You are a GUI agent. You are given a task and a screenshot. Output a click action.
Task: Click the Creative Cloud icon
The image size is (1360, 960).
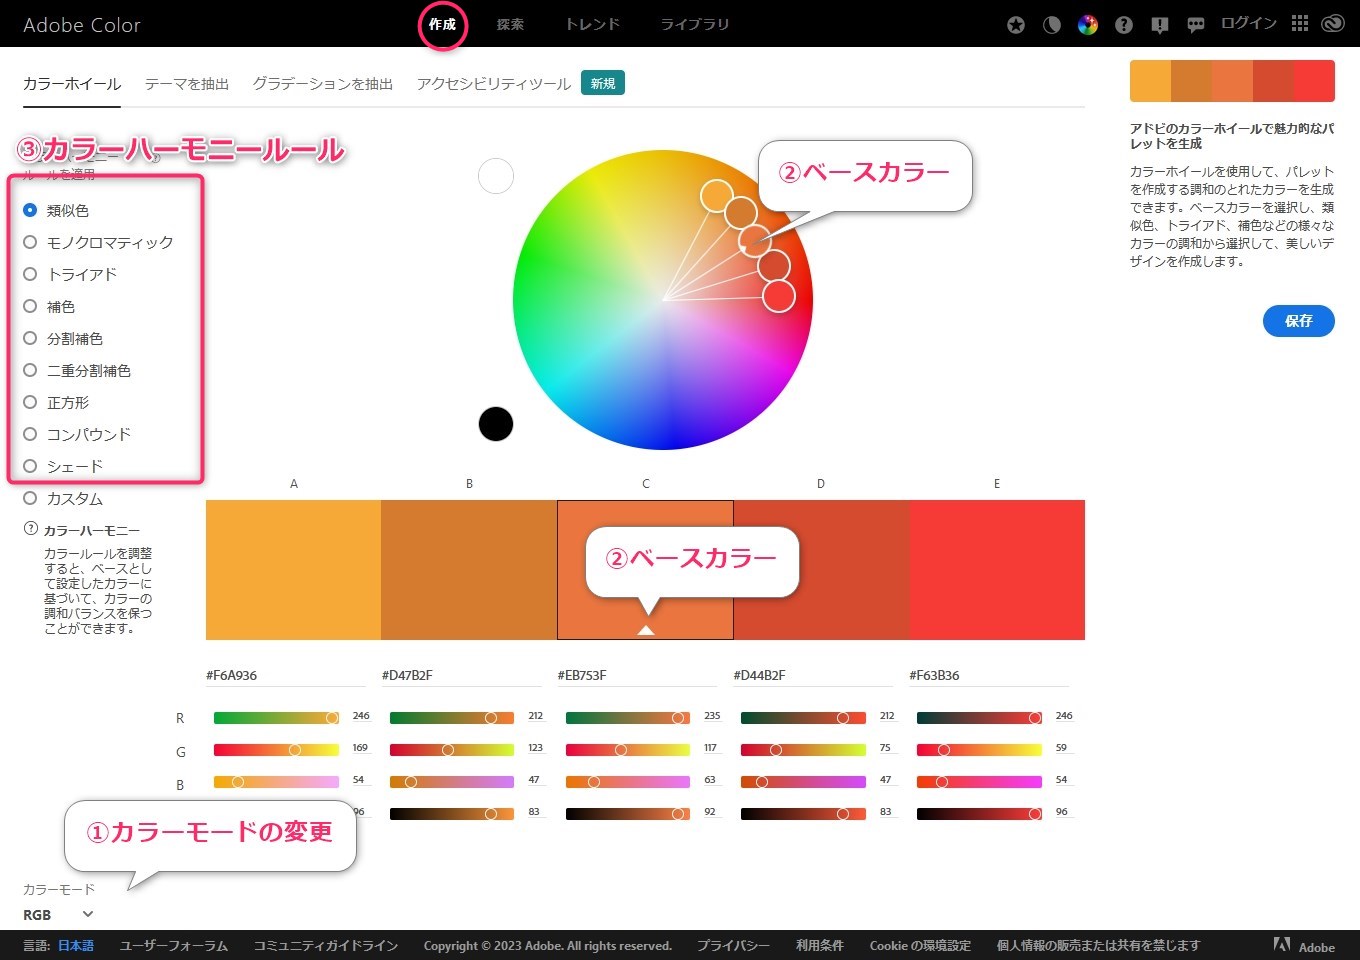(x=1333, y=23)
